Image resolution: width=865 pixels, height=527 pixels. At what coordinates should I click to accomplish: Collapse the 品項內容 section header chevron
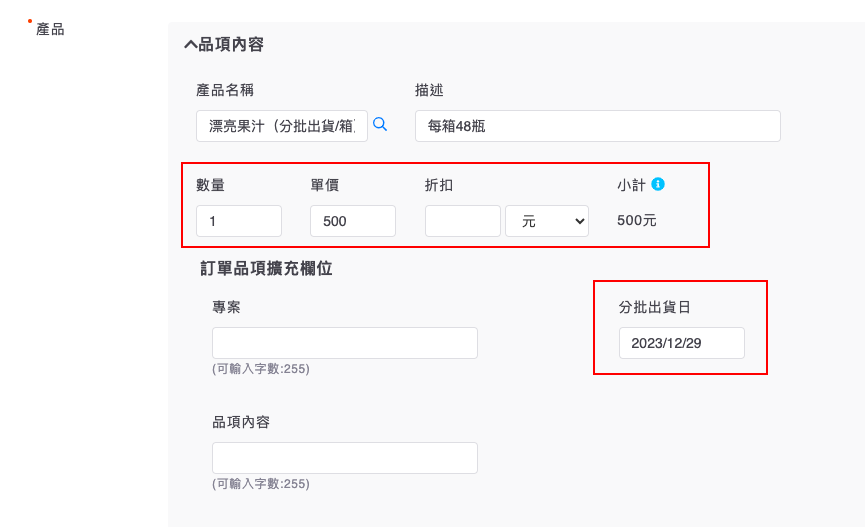(x=190, y=45)
